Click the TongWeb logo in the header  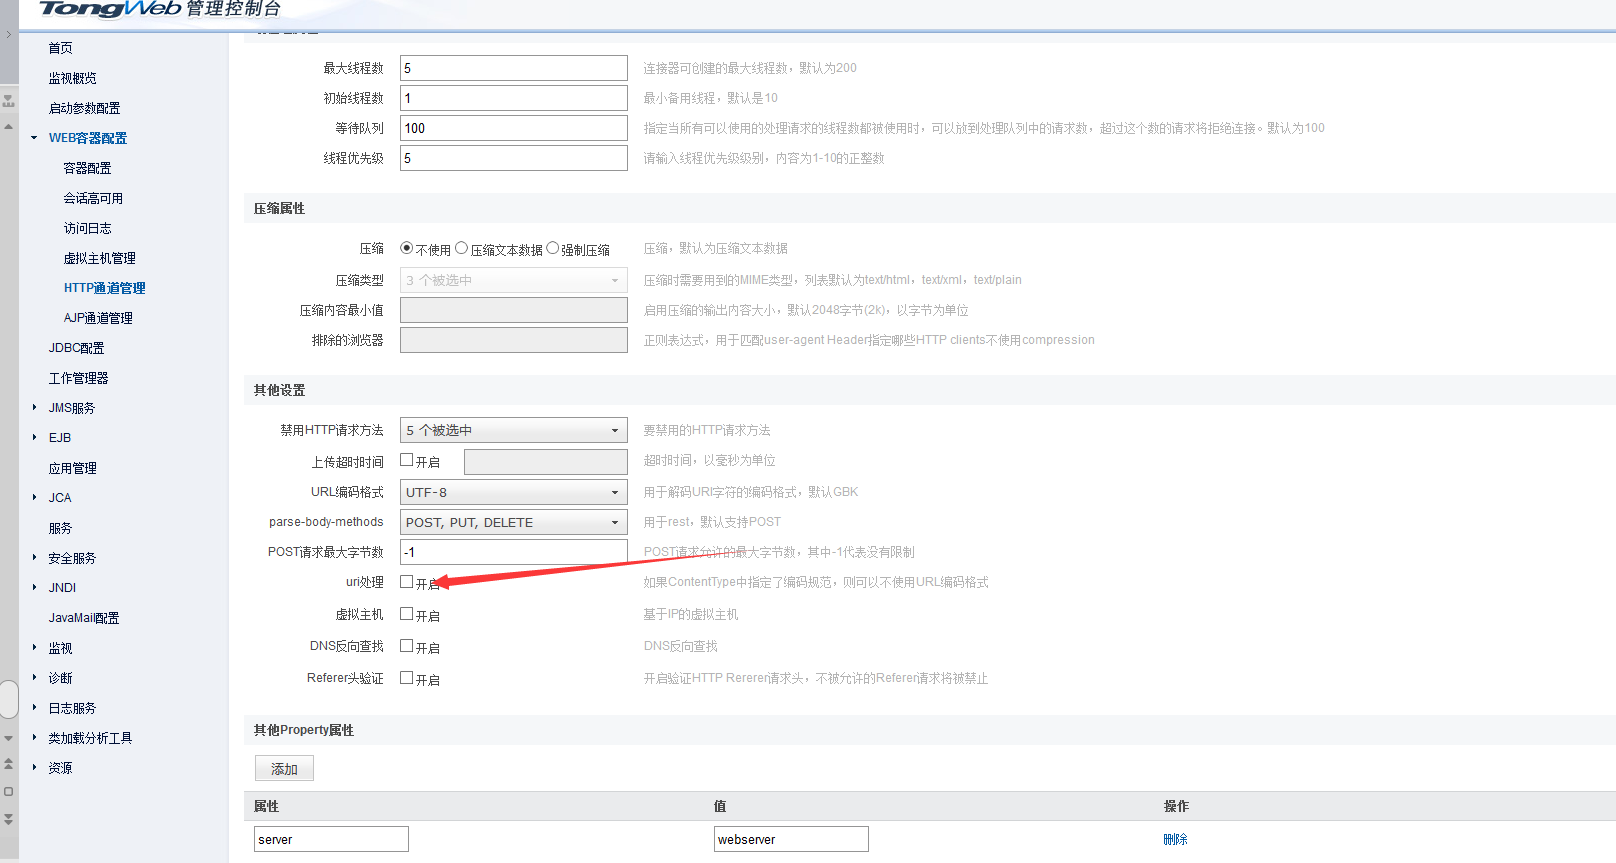click(110, 9)
